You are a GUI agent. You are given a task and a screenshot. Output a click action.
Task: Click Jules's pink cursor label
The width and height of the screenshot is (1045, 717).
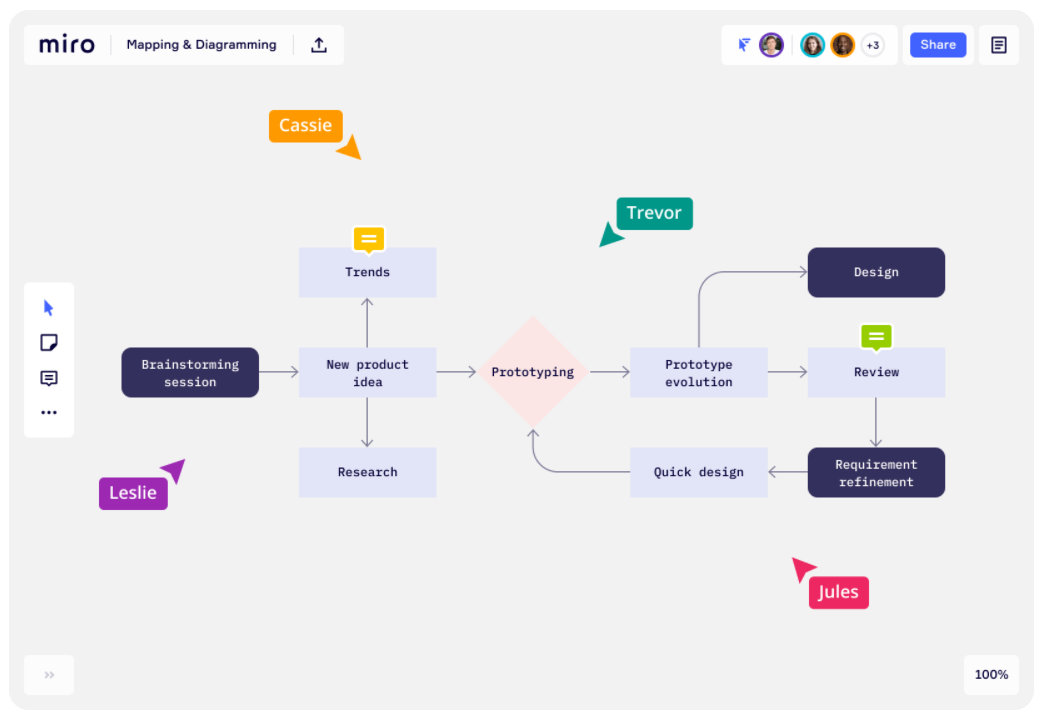(x=838, y=592)
